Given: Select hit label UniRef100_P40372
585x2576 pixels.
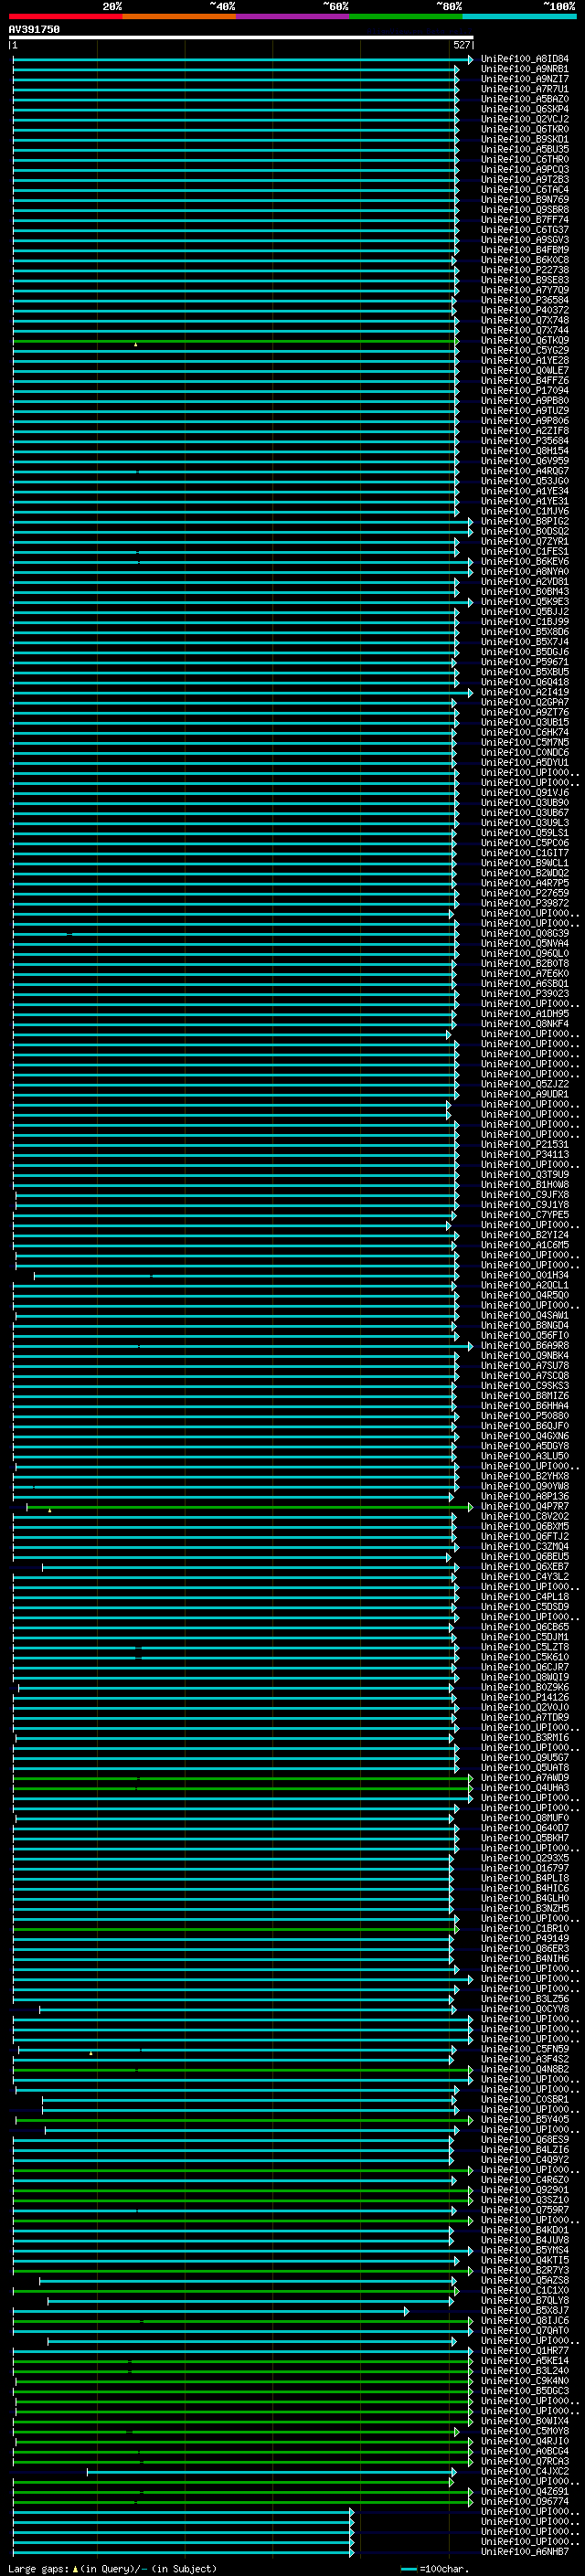Looking at the screenshot, I should tap(525, 310).
